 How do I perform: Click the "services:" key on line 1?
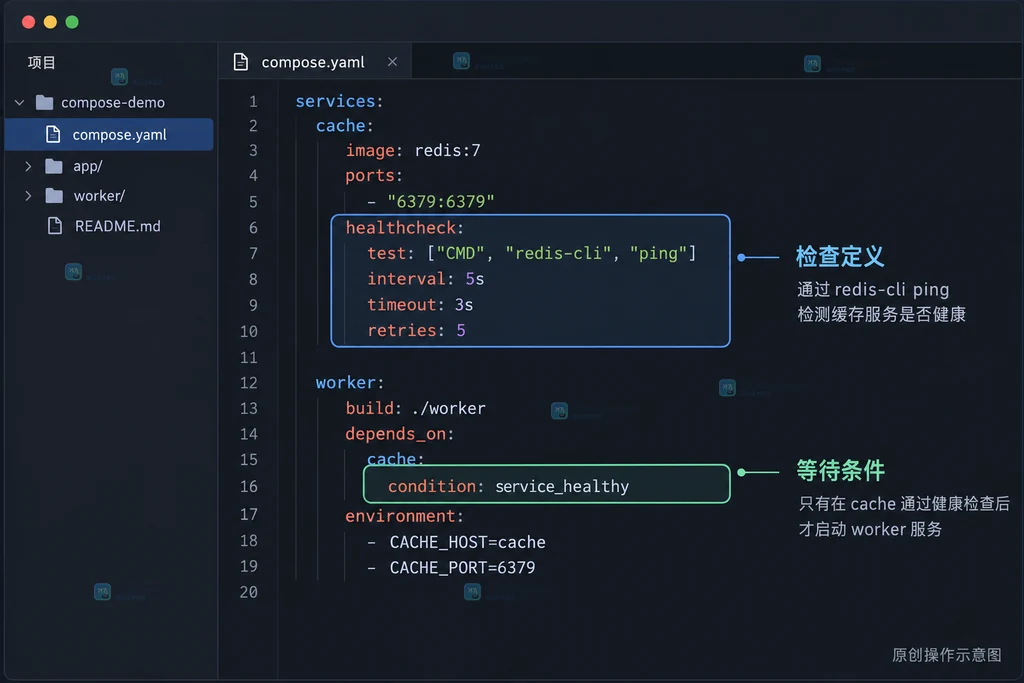pos(340,101)
